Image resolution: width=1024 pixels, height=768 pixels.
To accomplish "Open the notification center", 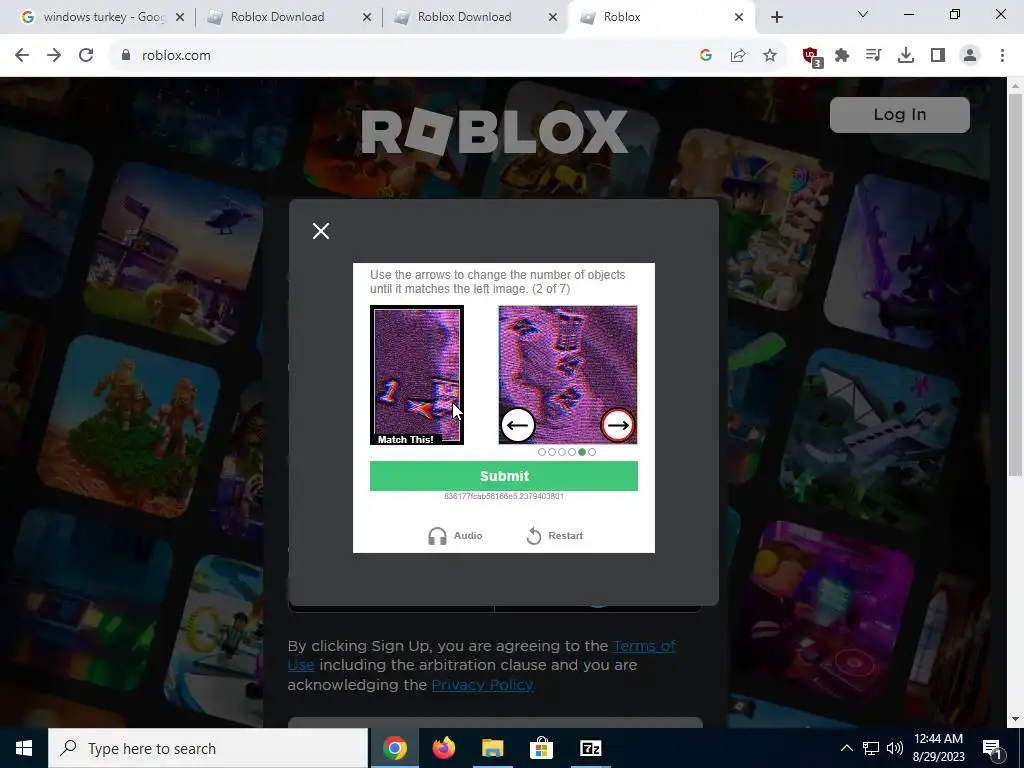I will [993, 748].
